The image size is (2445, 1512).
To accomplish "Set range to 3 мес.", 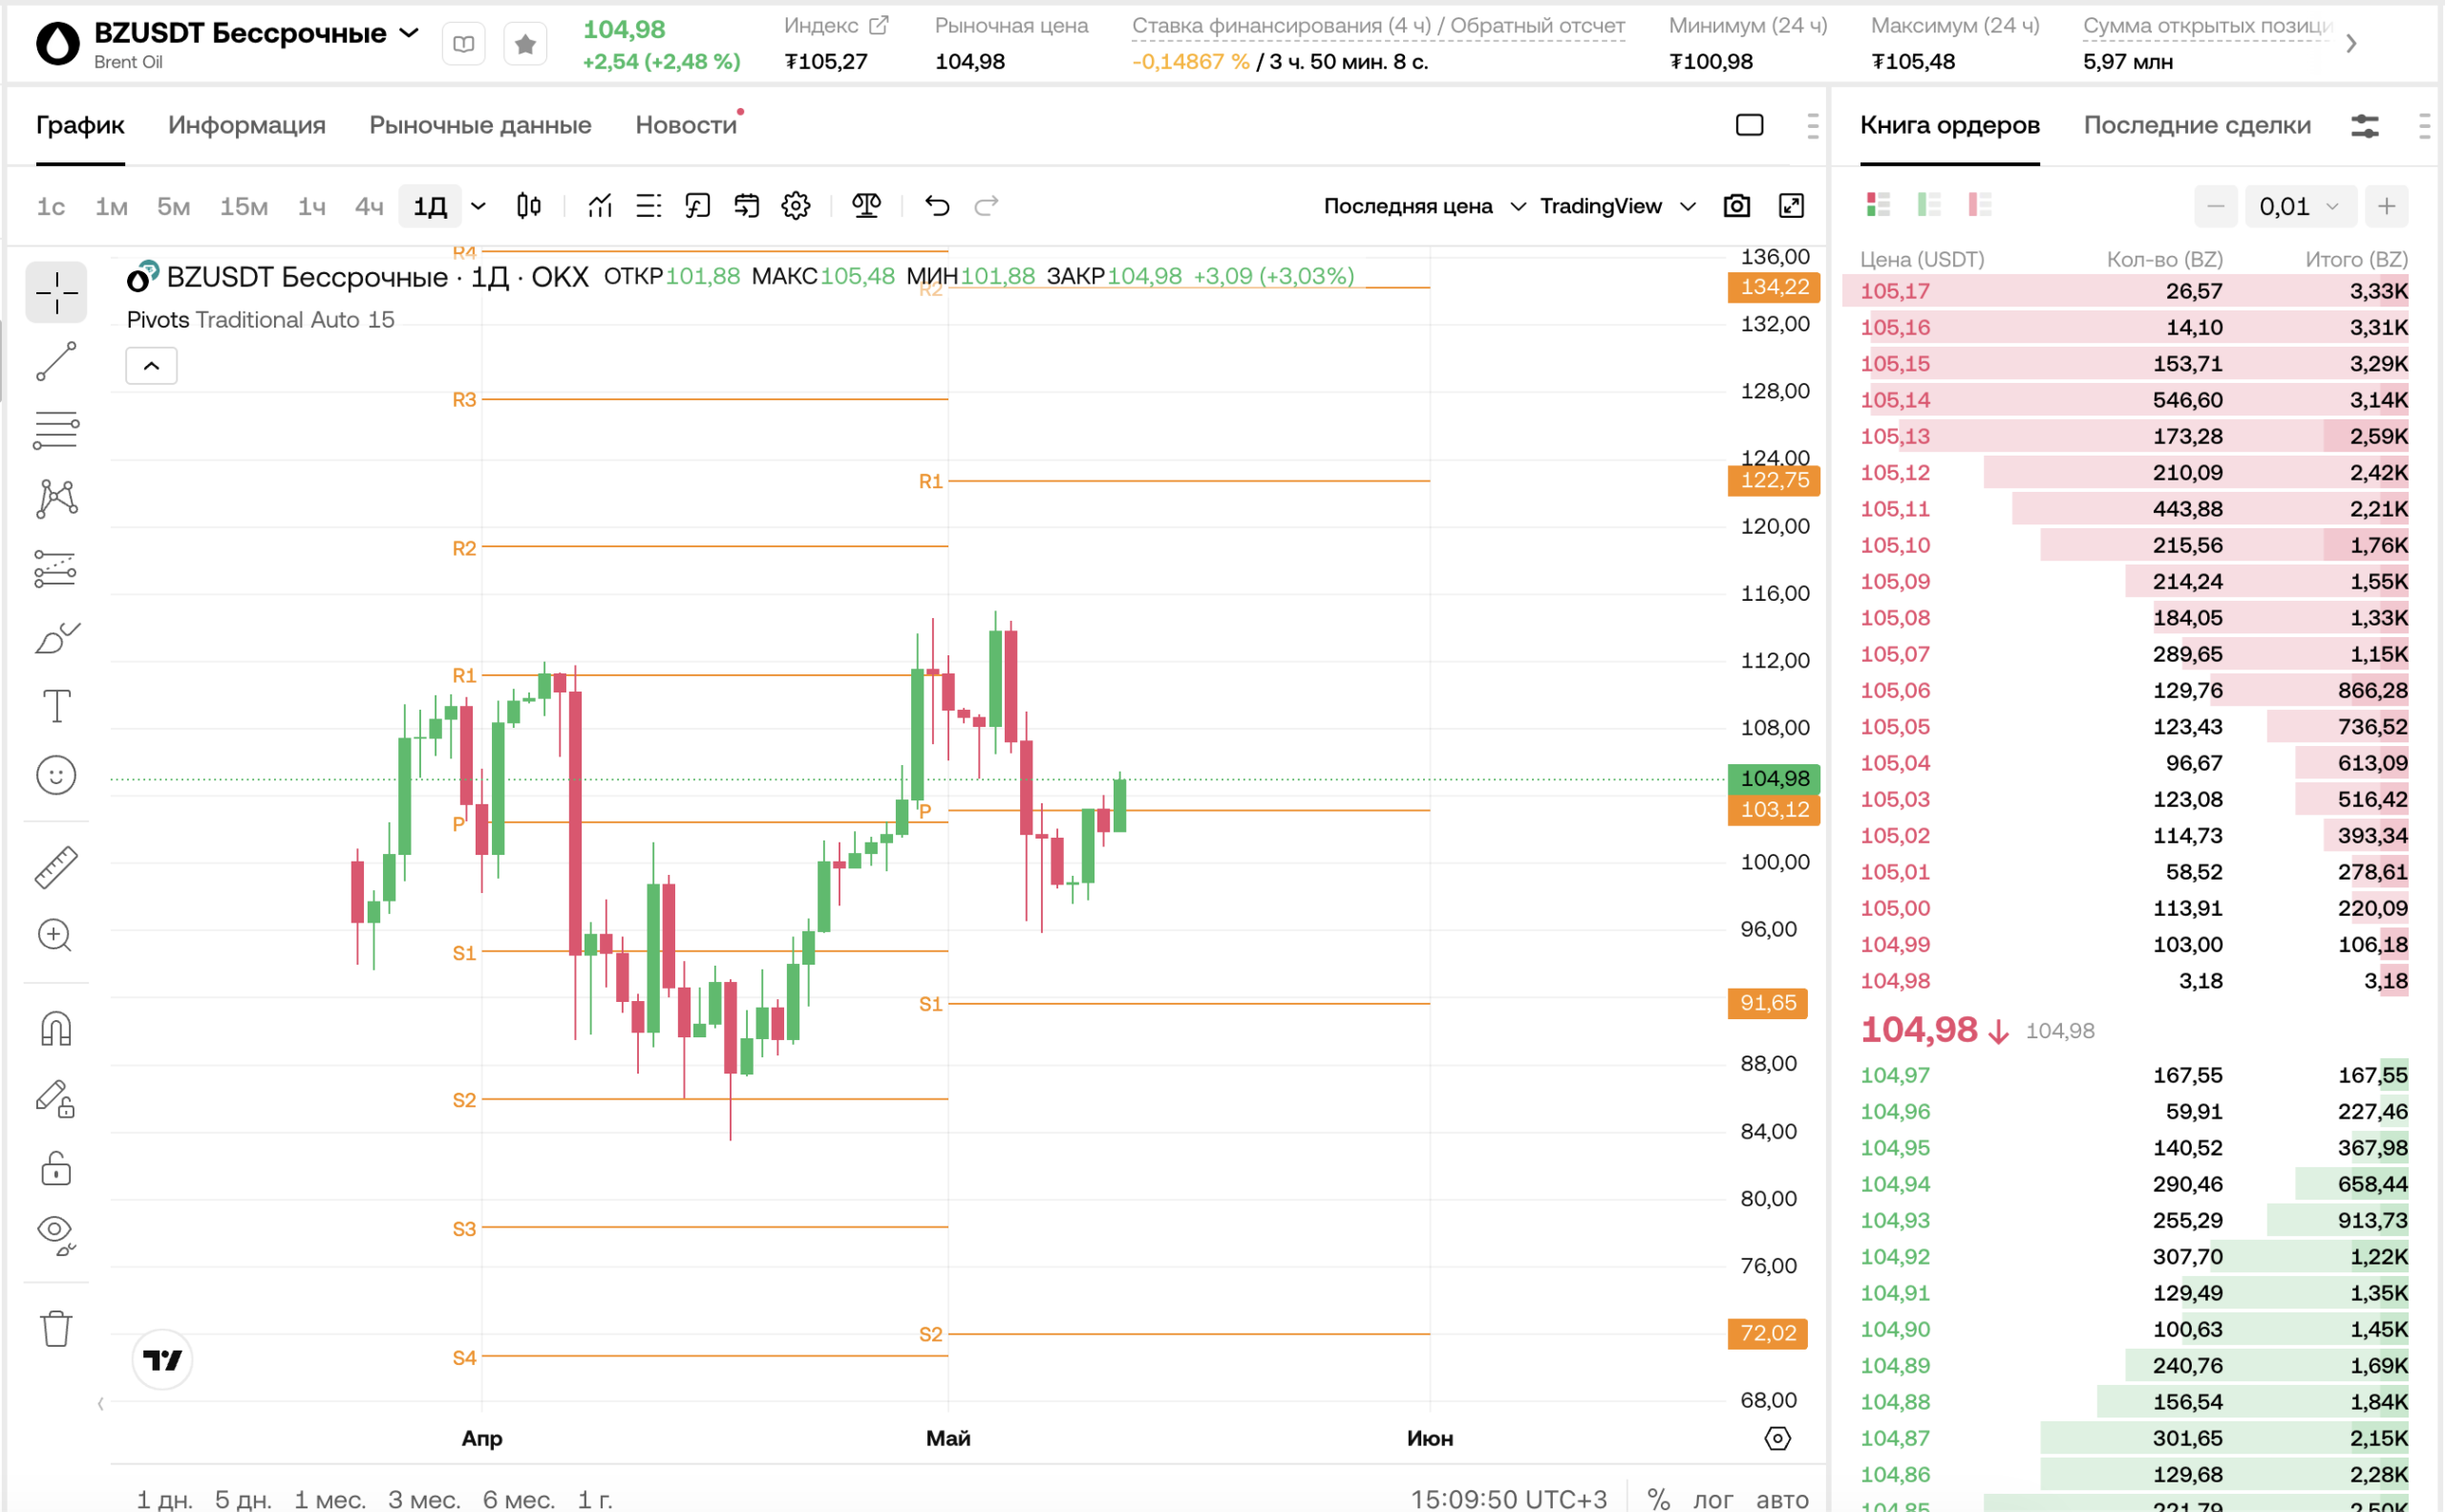I will 424,1499.
